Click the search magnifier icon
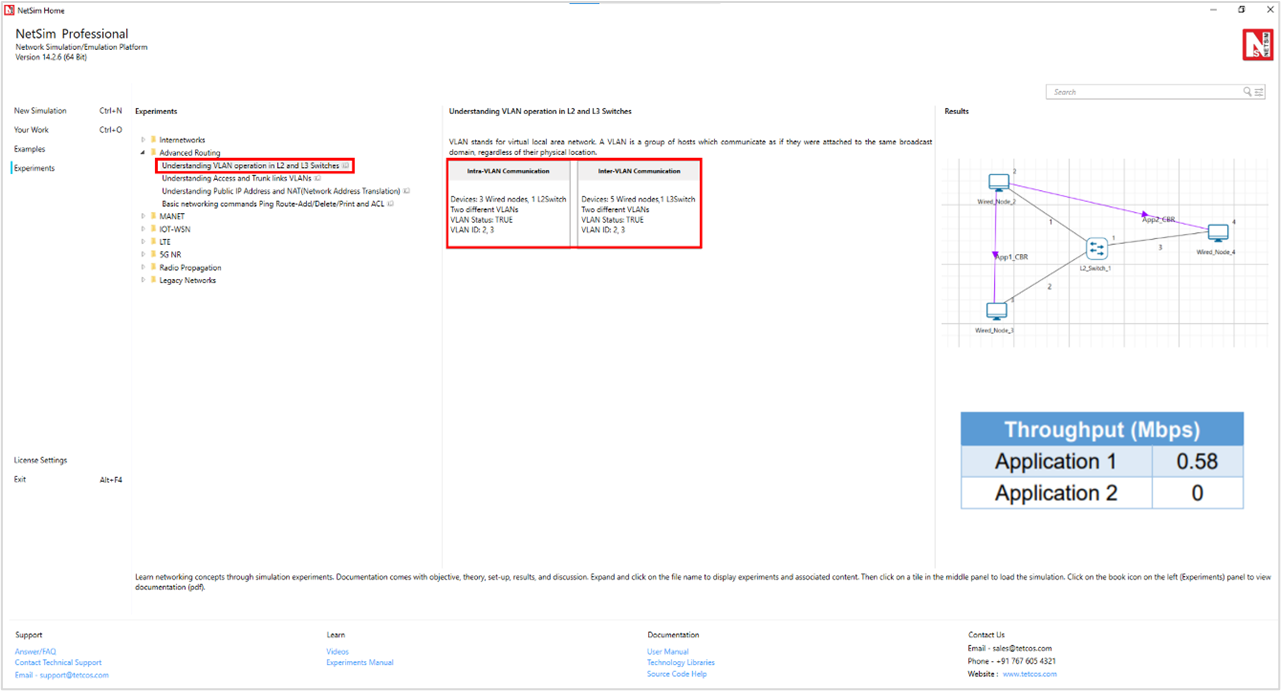 point(1248,92)
